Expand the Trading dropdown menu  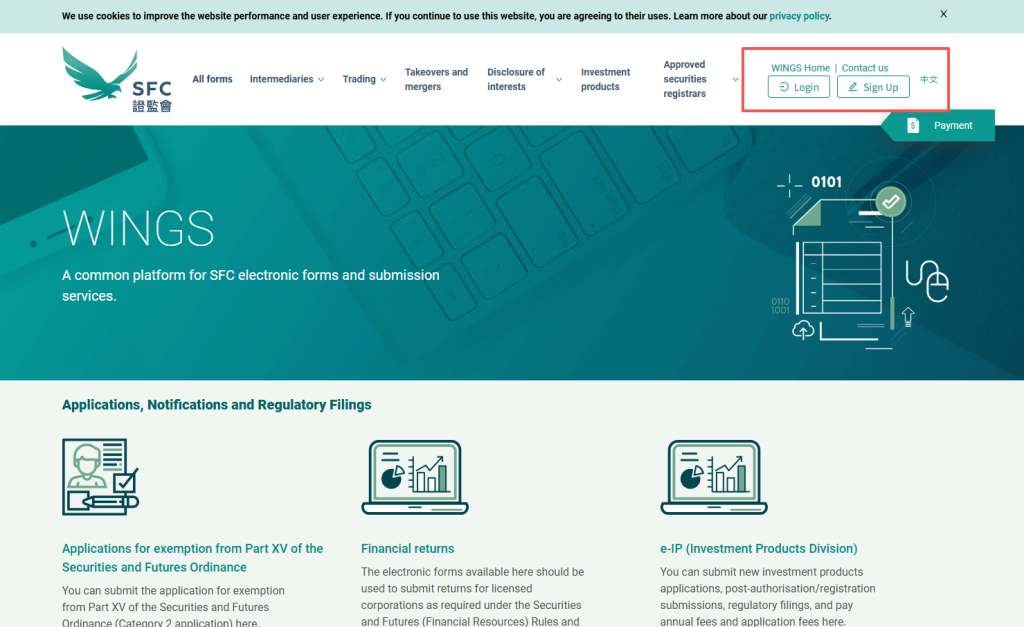364,79
